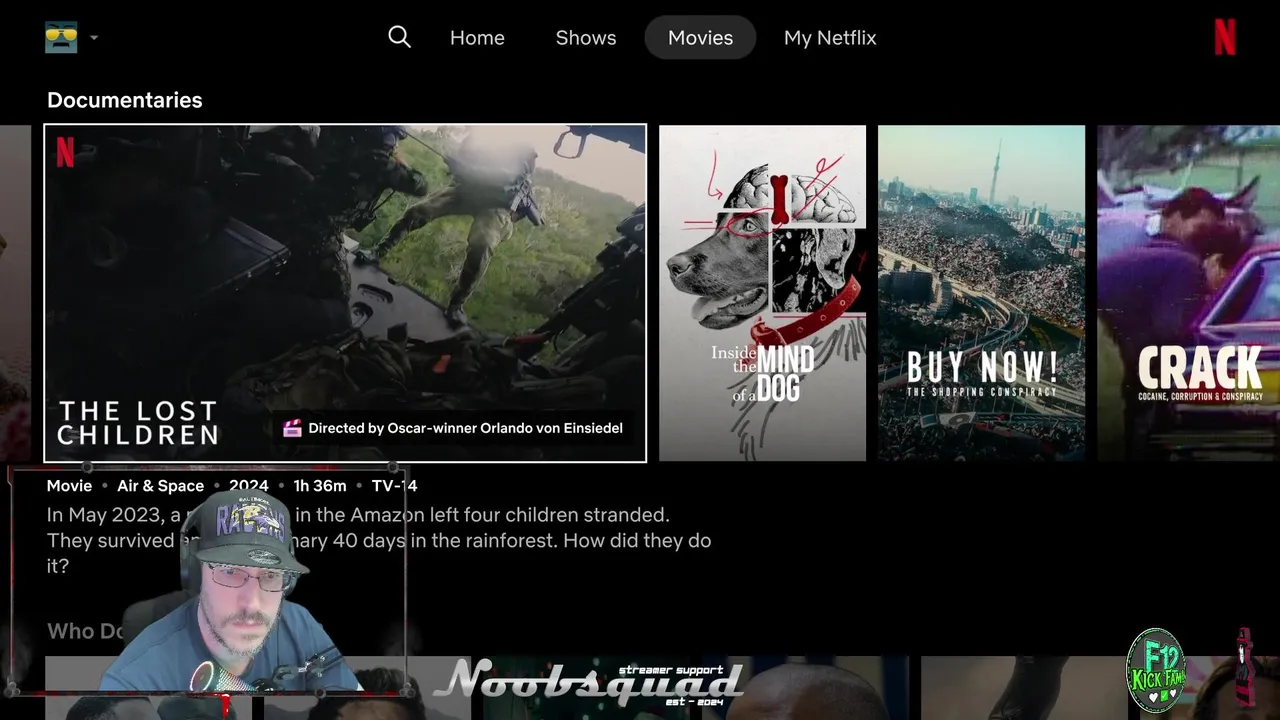
Task: Open the search magnifier icon
Action: point(399,37)
